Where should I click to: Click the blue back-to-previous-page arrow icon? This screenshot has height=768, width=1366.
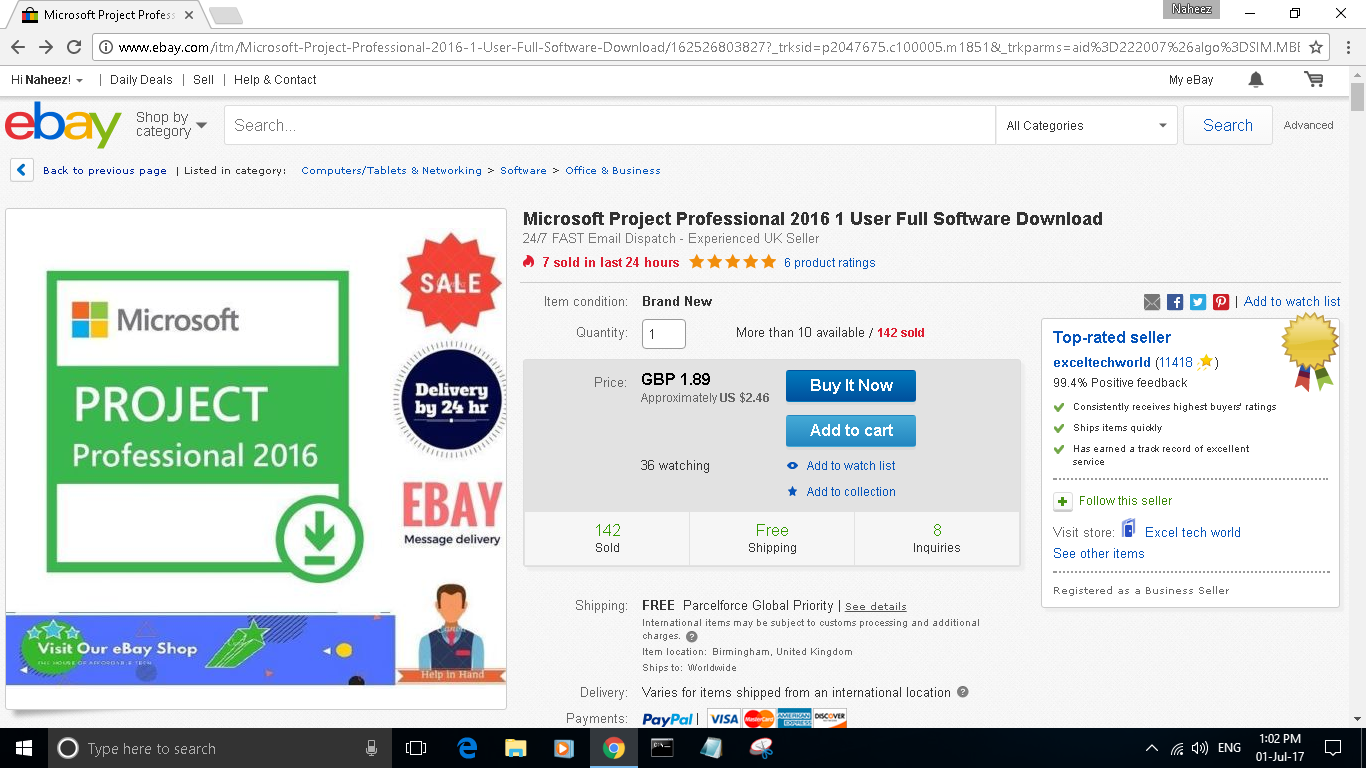point(21,170)
